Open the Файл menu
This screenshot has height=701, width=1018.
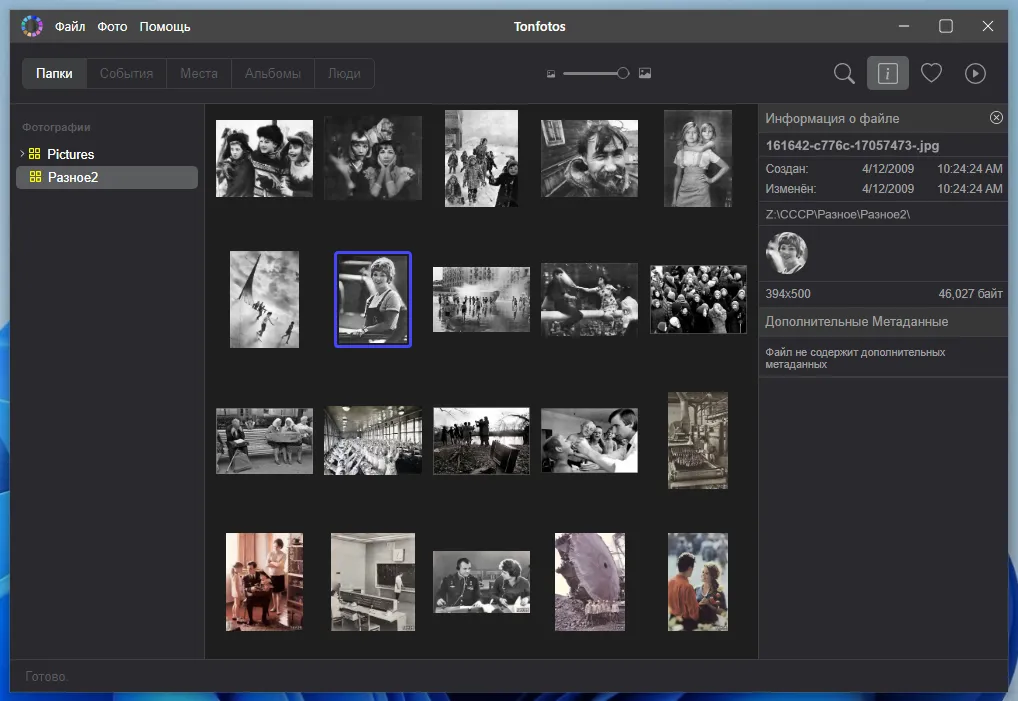70,26
